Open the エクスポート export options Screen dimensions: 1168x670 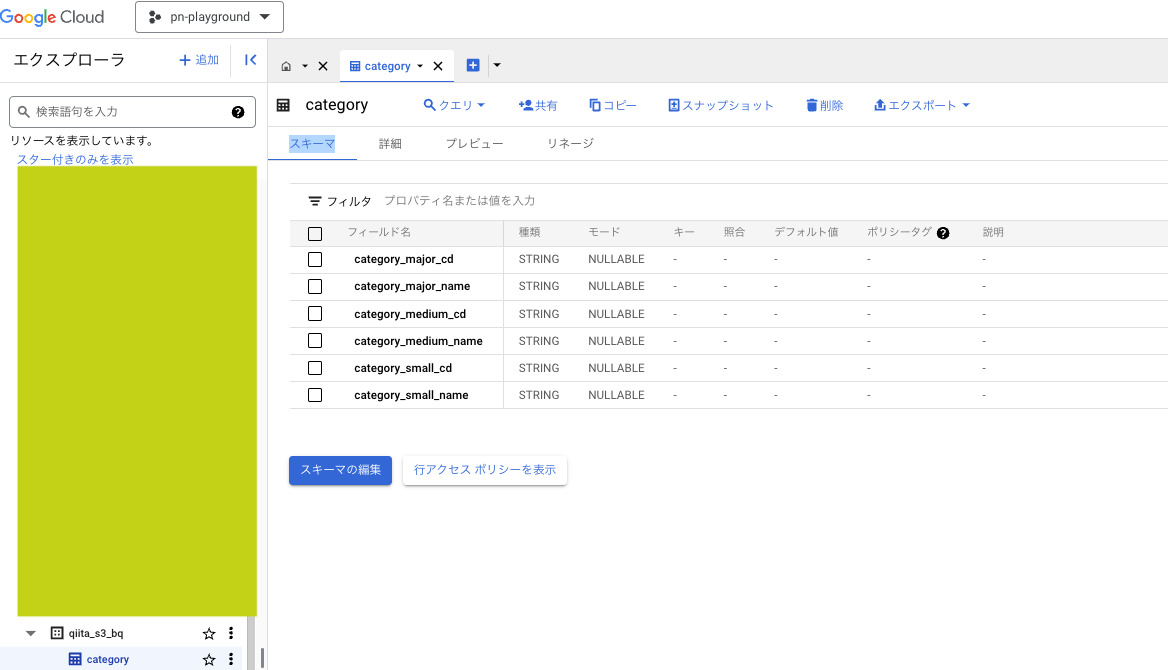tap(920, 105)
